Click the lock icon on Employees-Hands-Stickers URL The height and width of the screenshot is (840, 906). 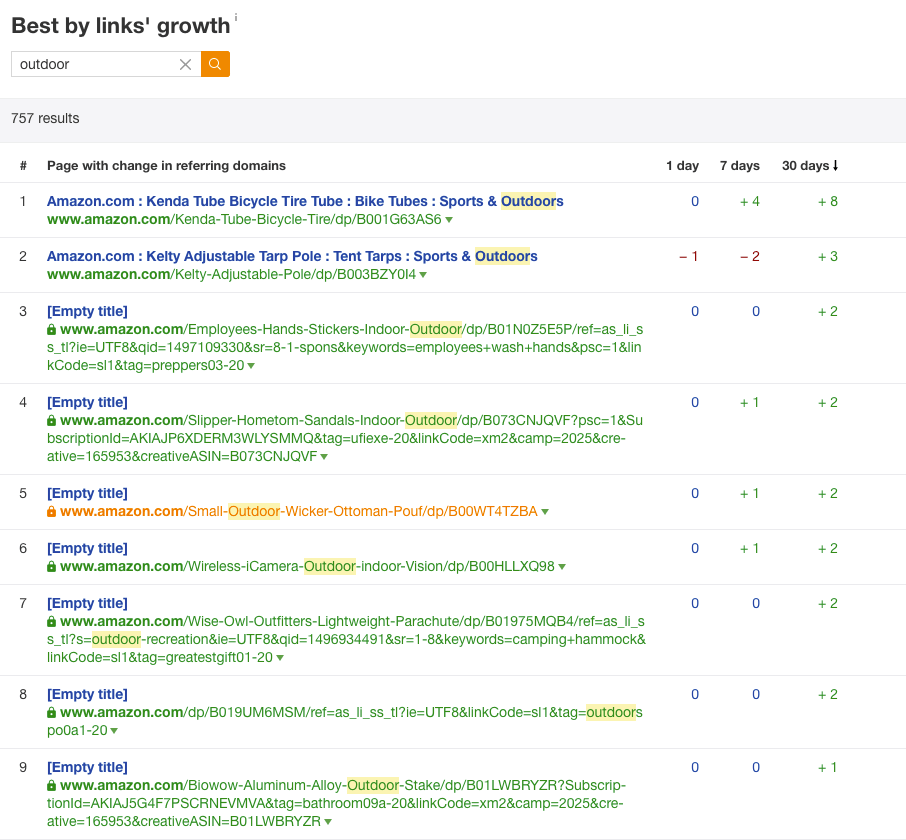tap(51, 329)
